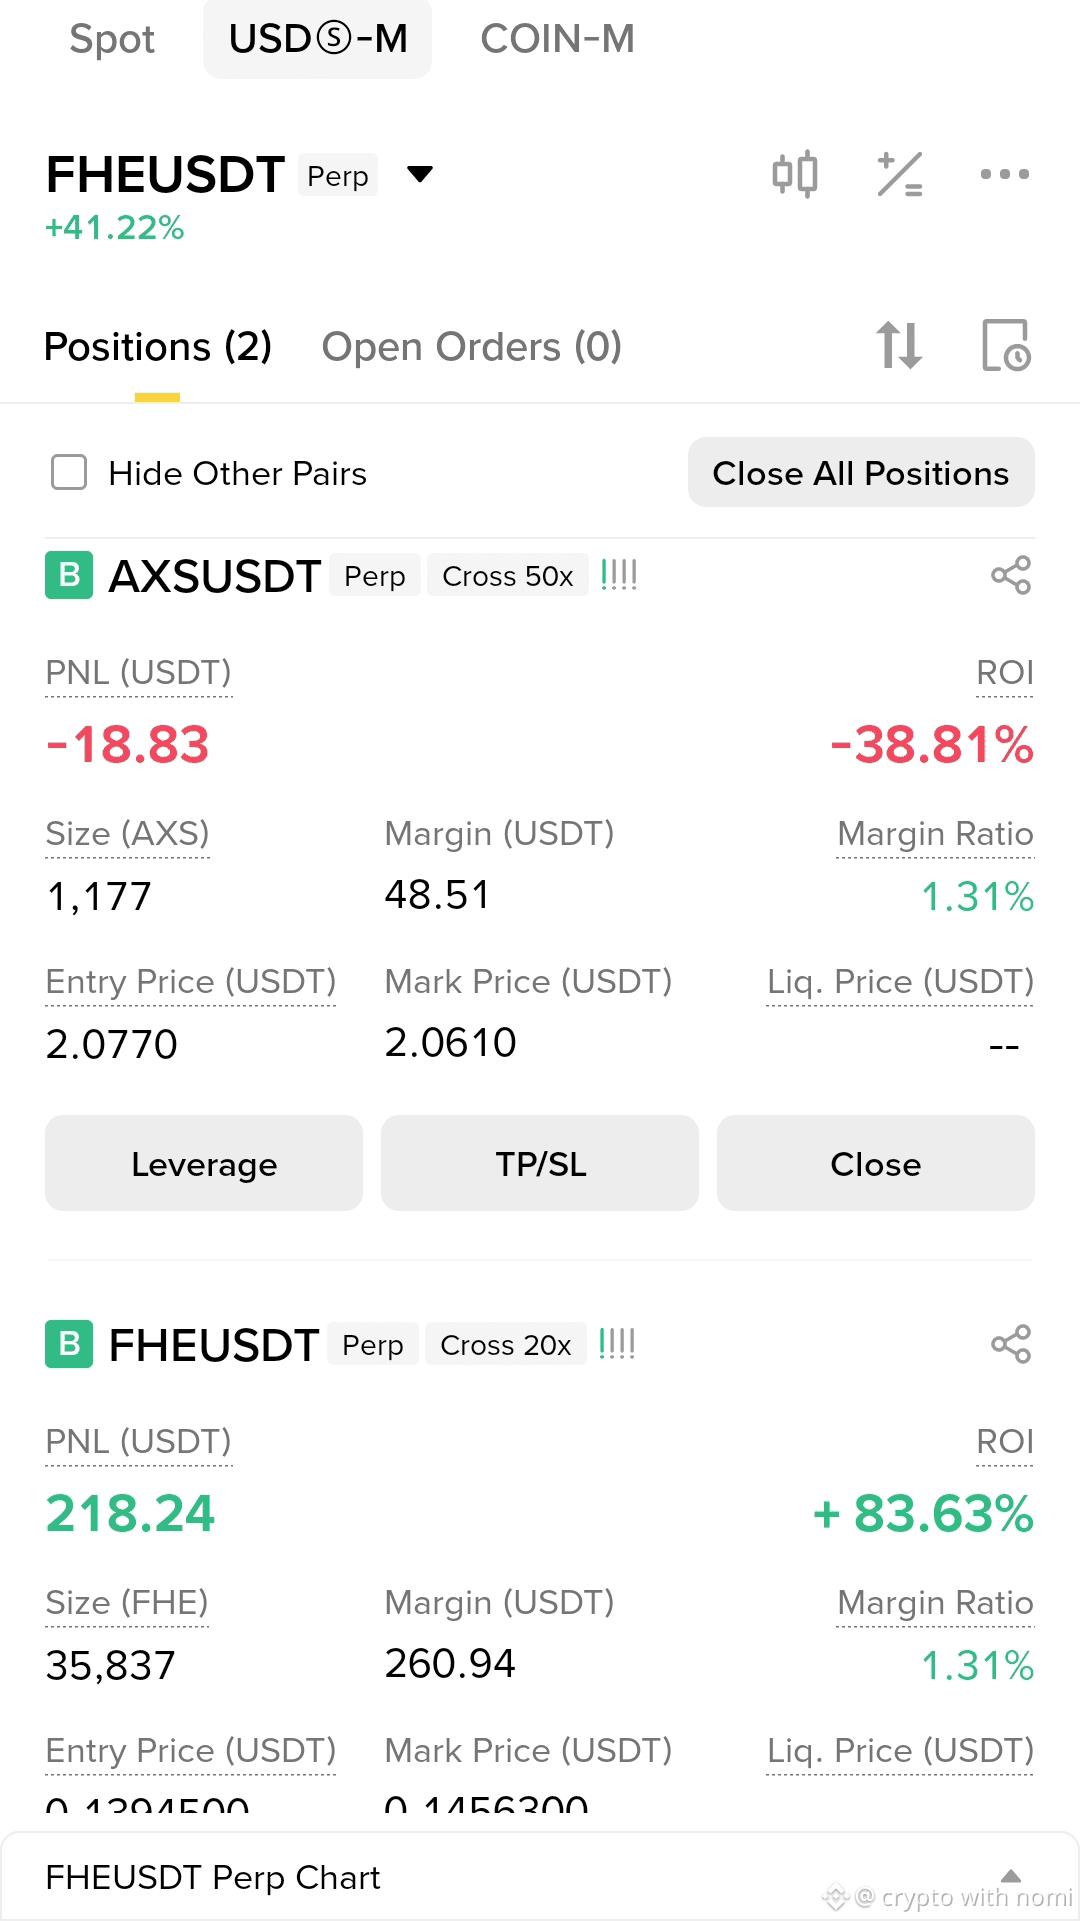
Task: Open the profit calculator icon
Action: click(x=900, y=175)
